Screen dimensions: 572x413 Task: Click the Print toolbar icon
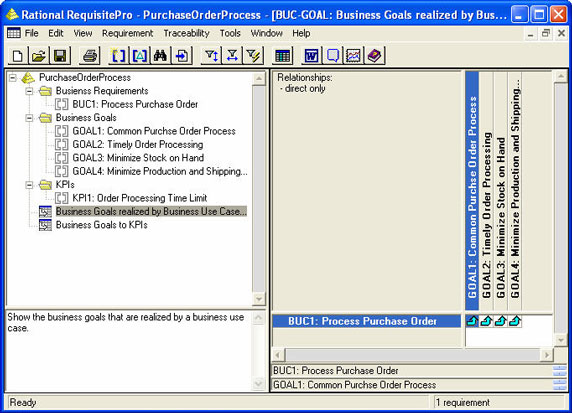point(89,56)
